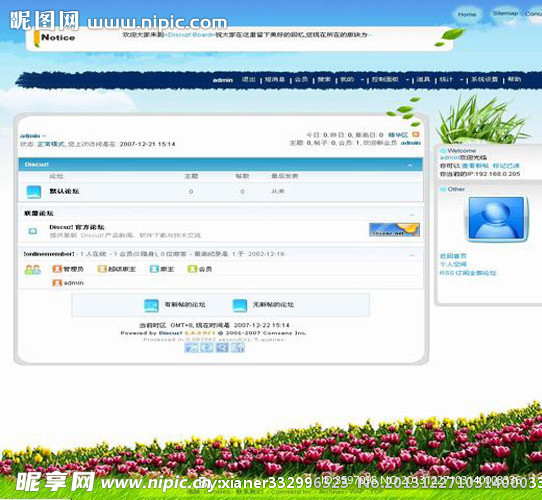
Task: Open the admin dropdown above the status line
Action: 32,136
